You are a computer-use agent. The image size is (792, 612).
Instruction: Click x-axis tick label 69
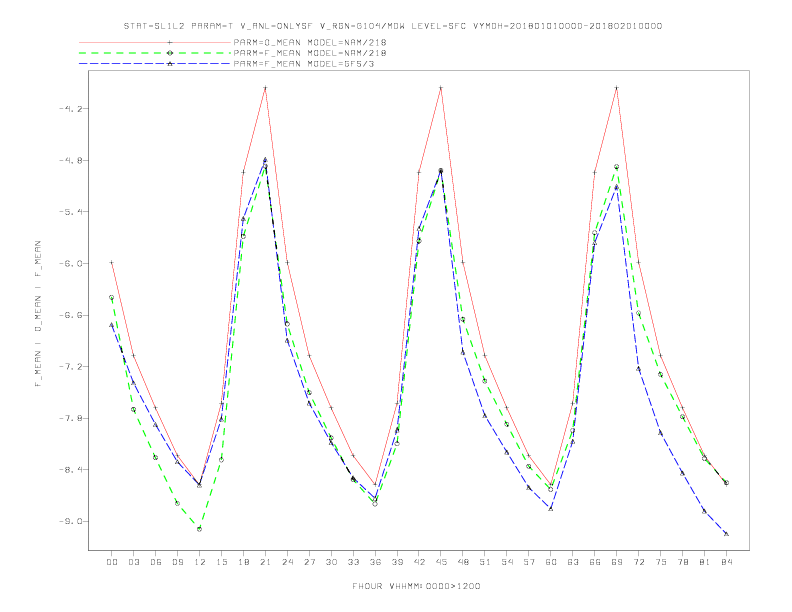[x=616, y=562]
